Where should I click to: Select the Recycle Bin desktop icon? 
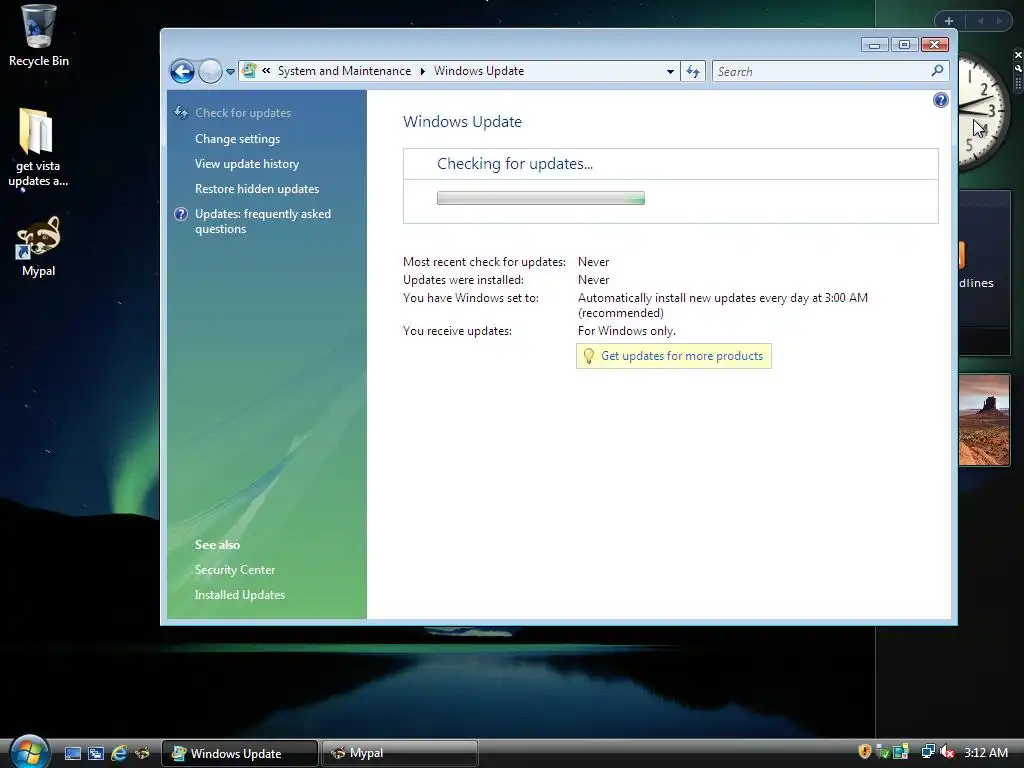point(39,35)
